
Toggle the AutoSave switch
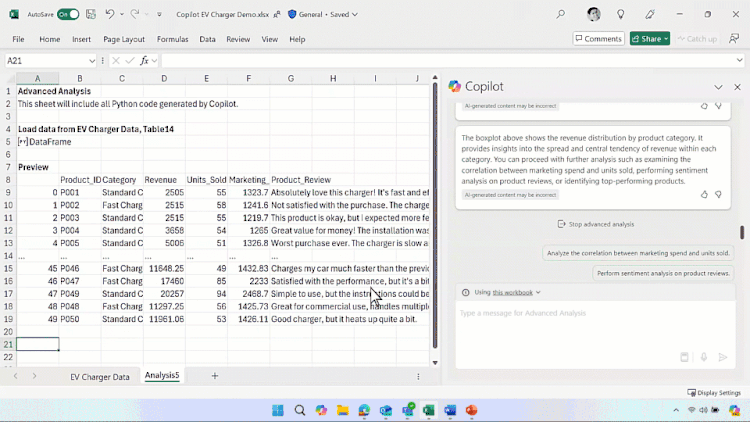tap(67, 14)
